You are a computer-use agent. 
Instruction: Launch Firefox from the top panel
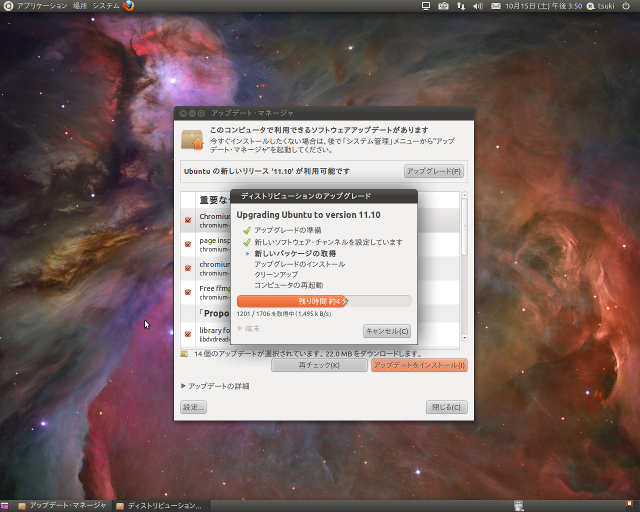tap(129, 6)
